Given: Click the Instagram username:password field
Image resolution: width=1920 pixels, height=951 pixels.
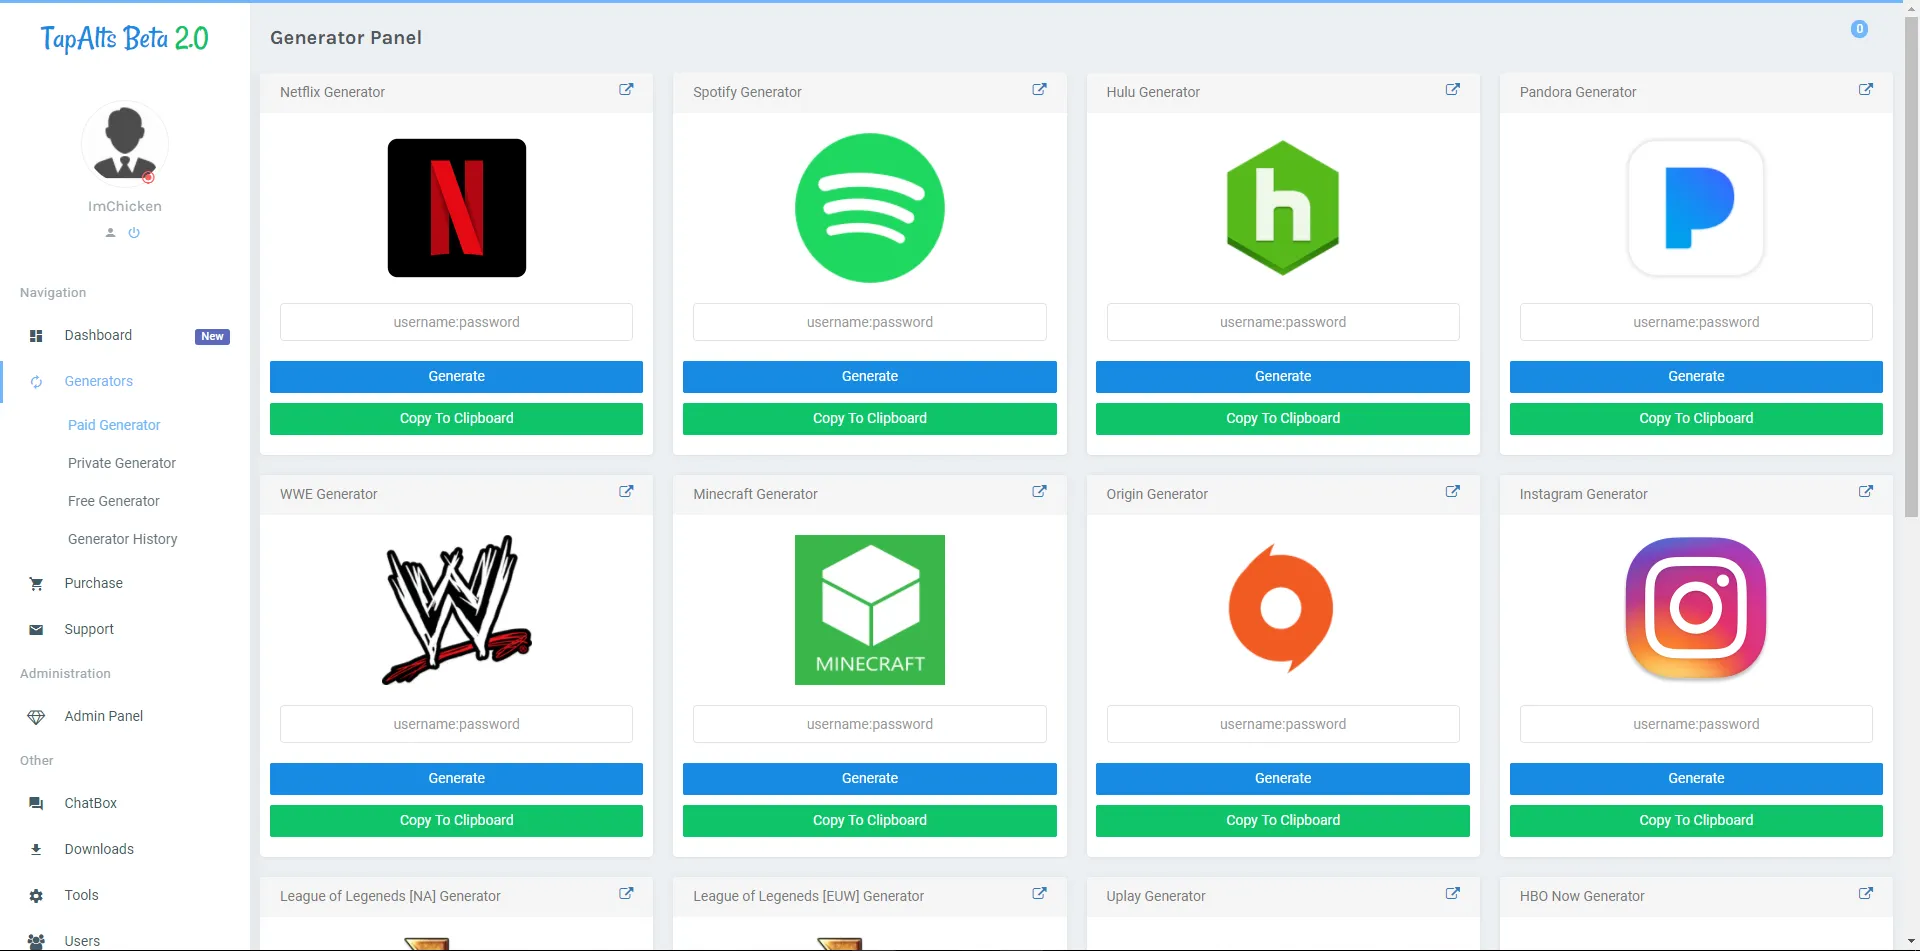Looking at the screenshot, I should click(1696, 724).
